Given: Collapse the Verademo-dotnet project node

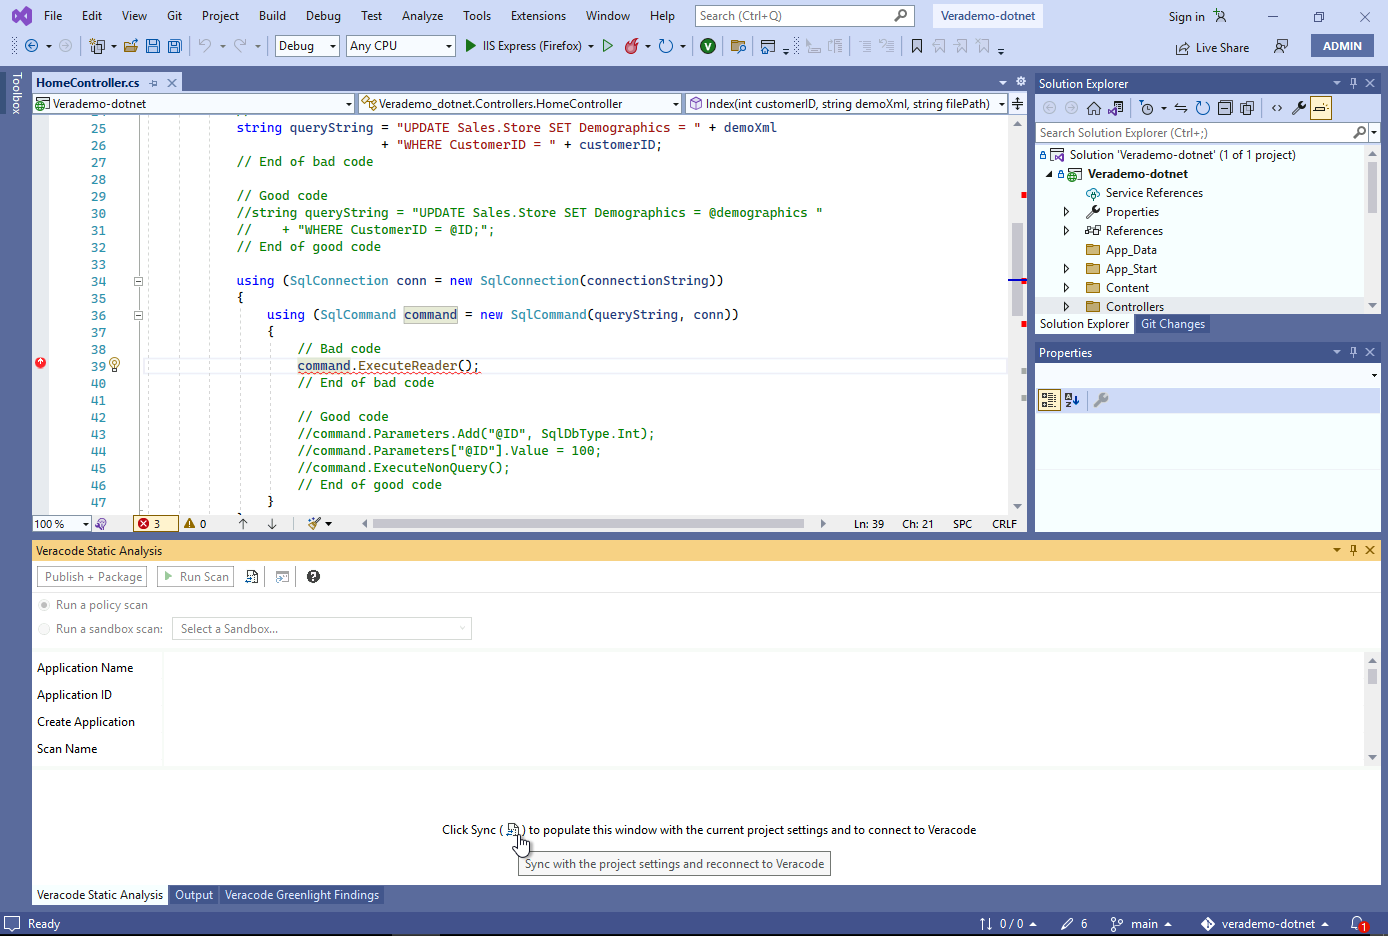Looking at the screenshot, I should 1050,174.
